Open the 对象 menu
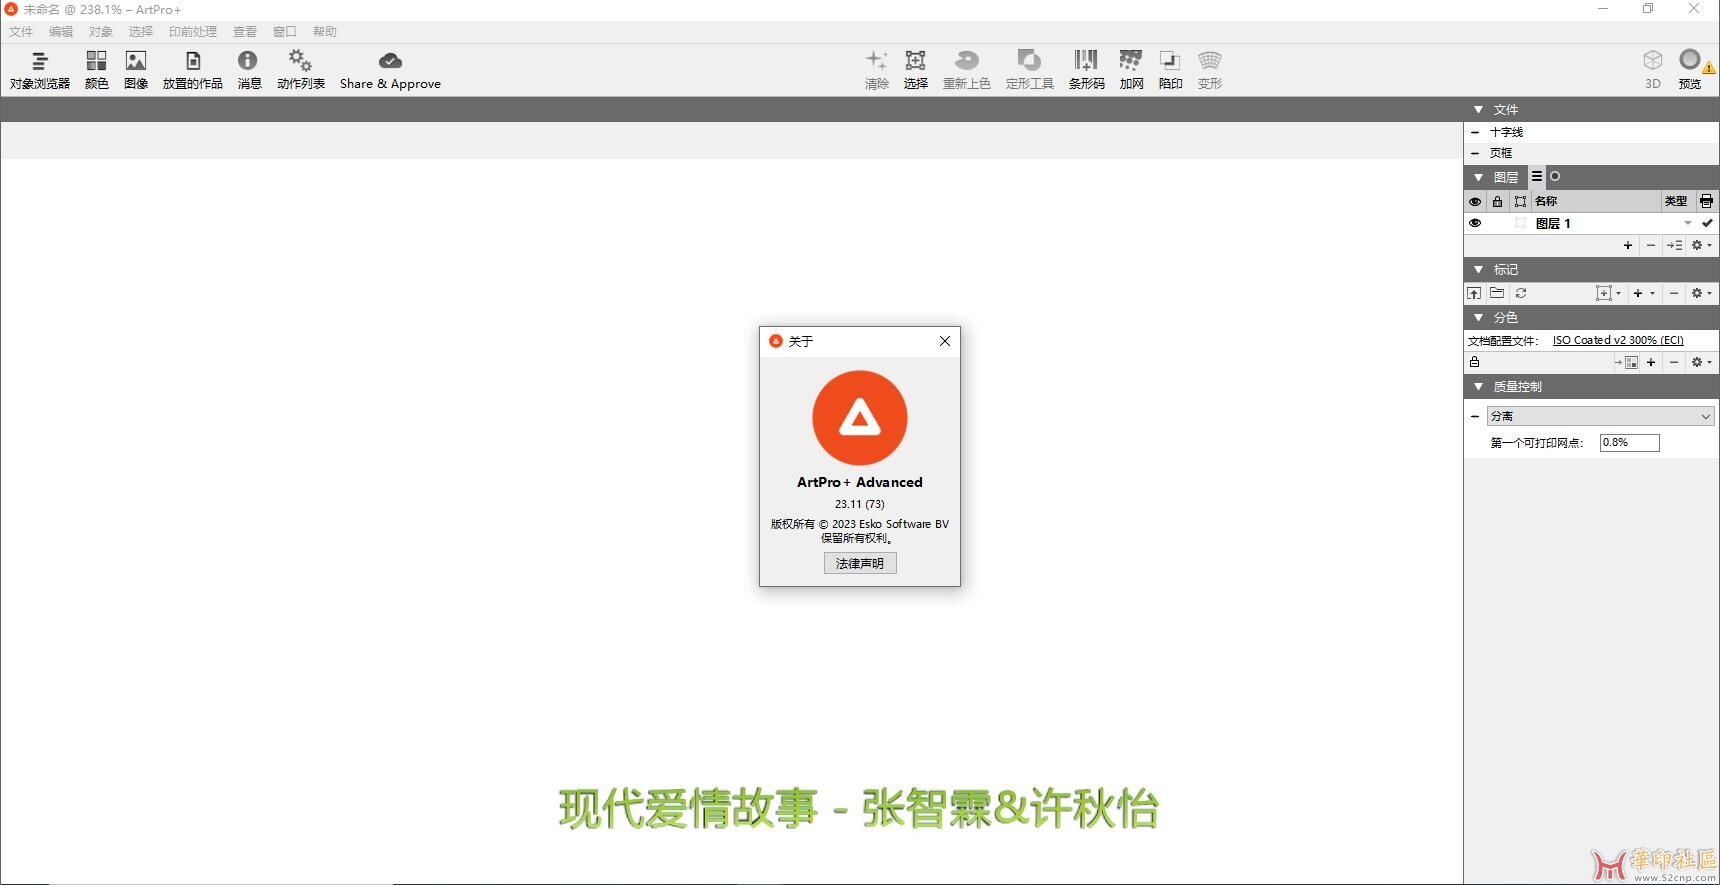1720x885 pixels. (x=101, y=31)
